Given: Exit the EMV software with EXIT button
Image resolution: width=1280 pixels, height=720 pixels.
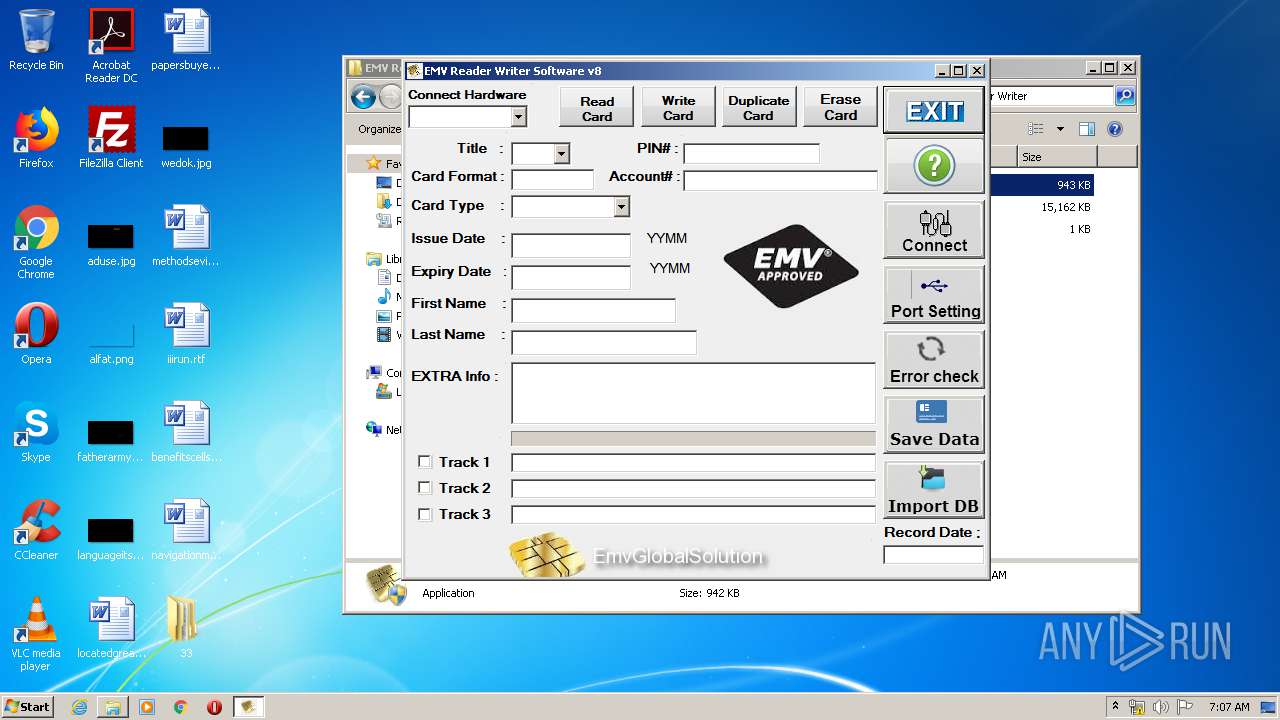Looking at the screenshot, I should (x=934, y=111).
